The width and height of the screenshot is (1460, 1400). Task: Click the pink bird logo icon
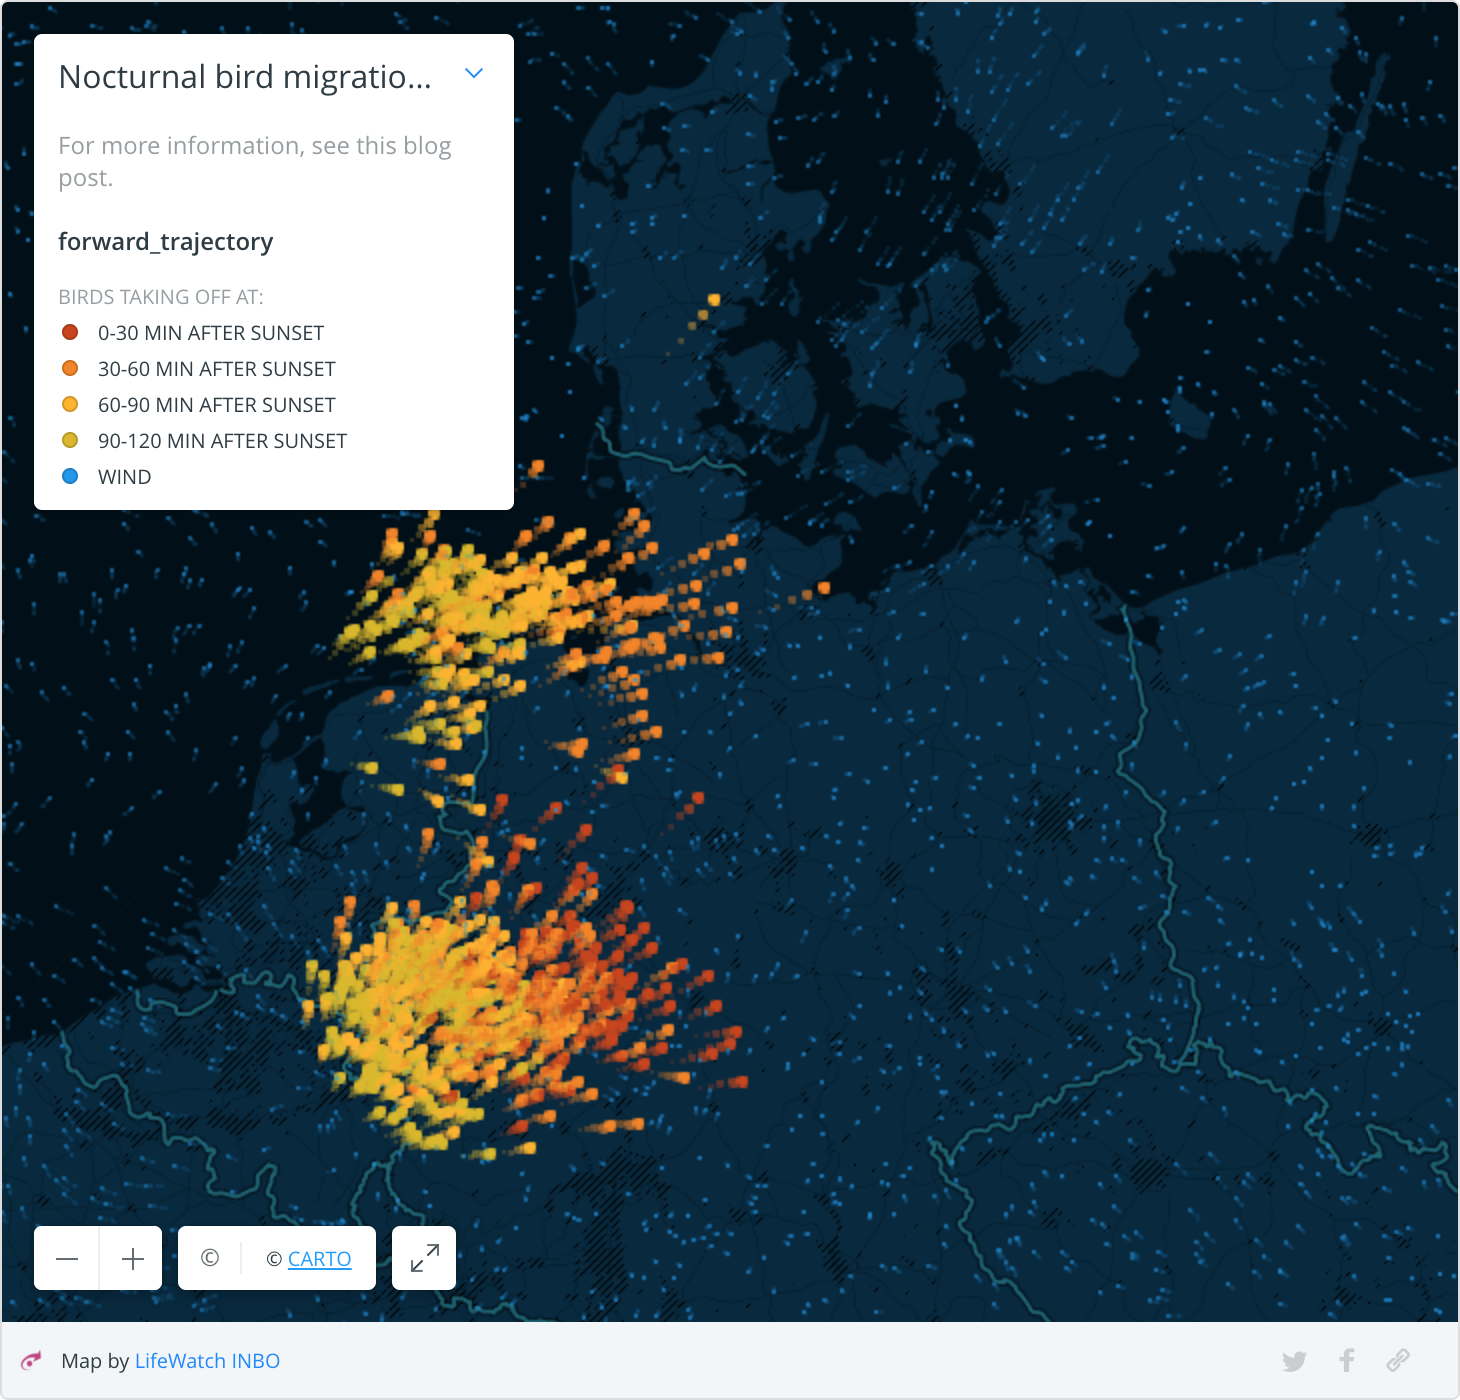[x=32, y=1360]
